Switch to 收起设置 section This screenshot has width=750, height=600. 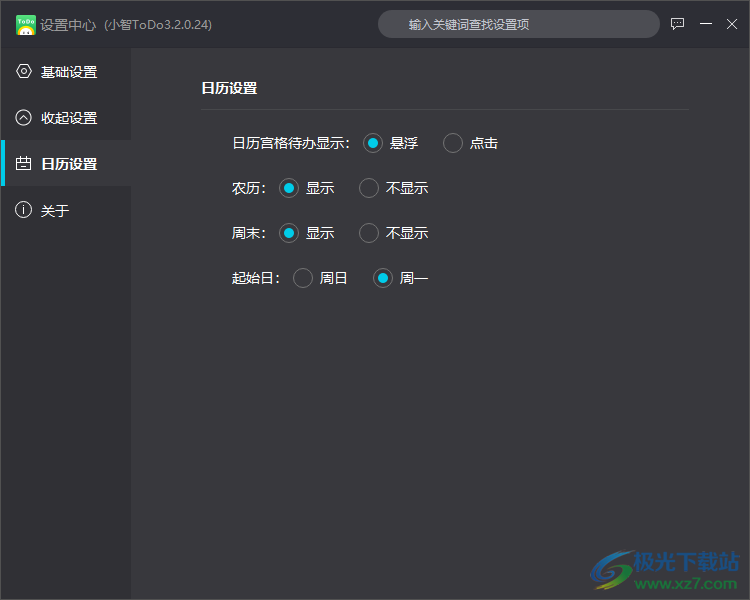(x=66, y=117)
